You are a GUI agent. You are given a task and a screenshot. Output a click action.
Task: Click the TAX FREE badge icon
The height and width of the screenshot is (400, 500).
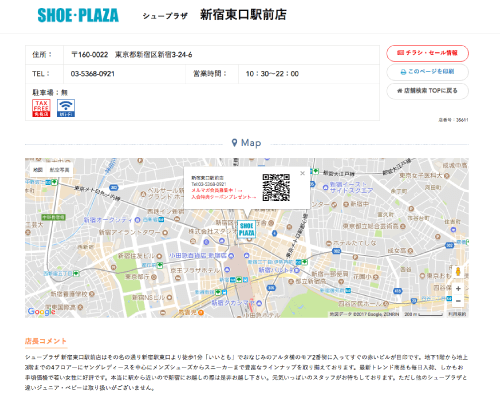pos(41,108)
